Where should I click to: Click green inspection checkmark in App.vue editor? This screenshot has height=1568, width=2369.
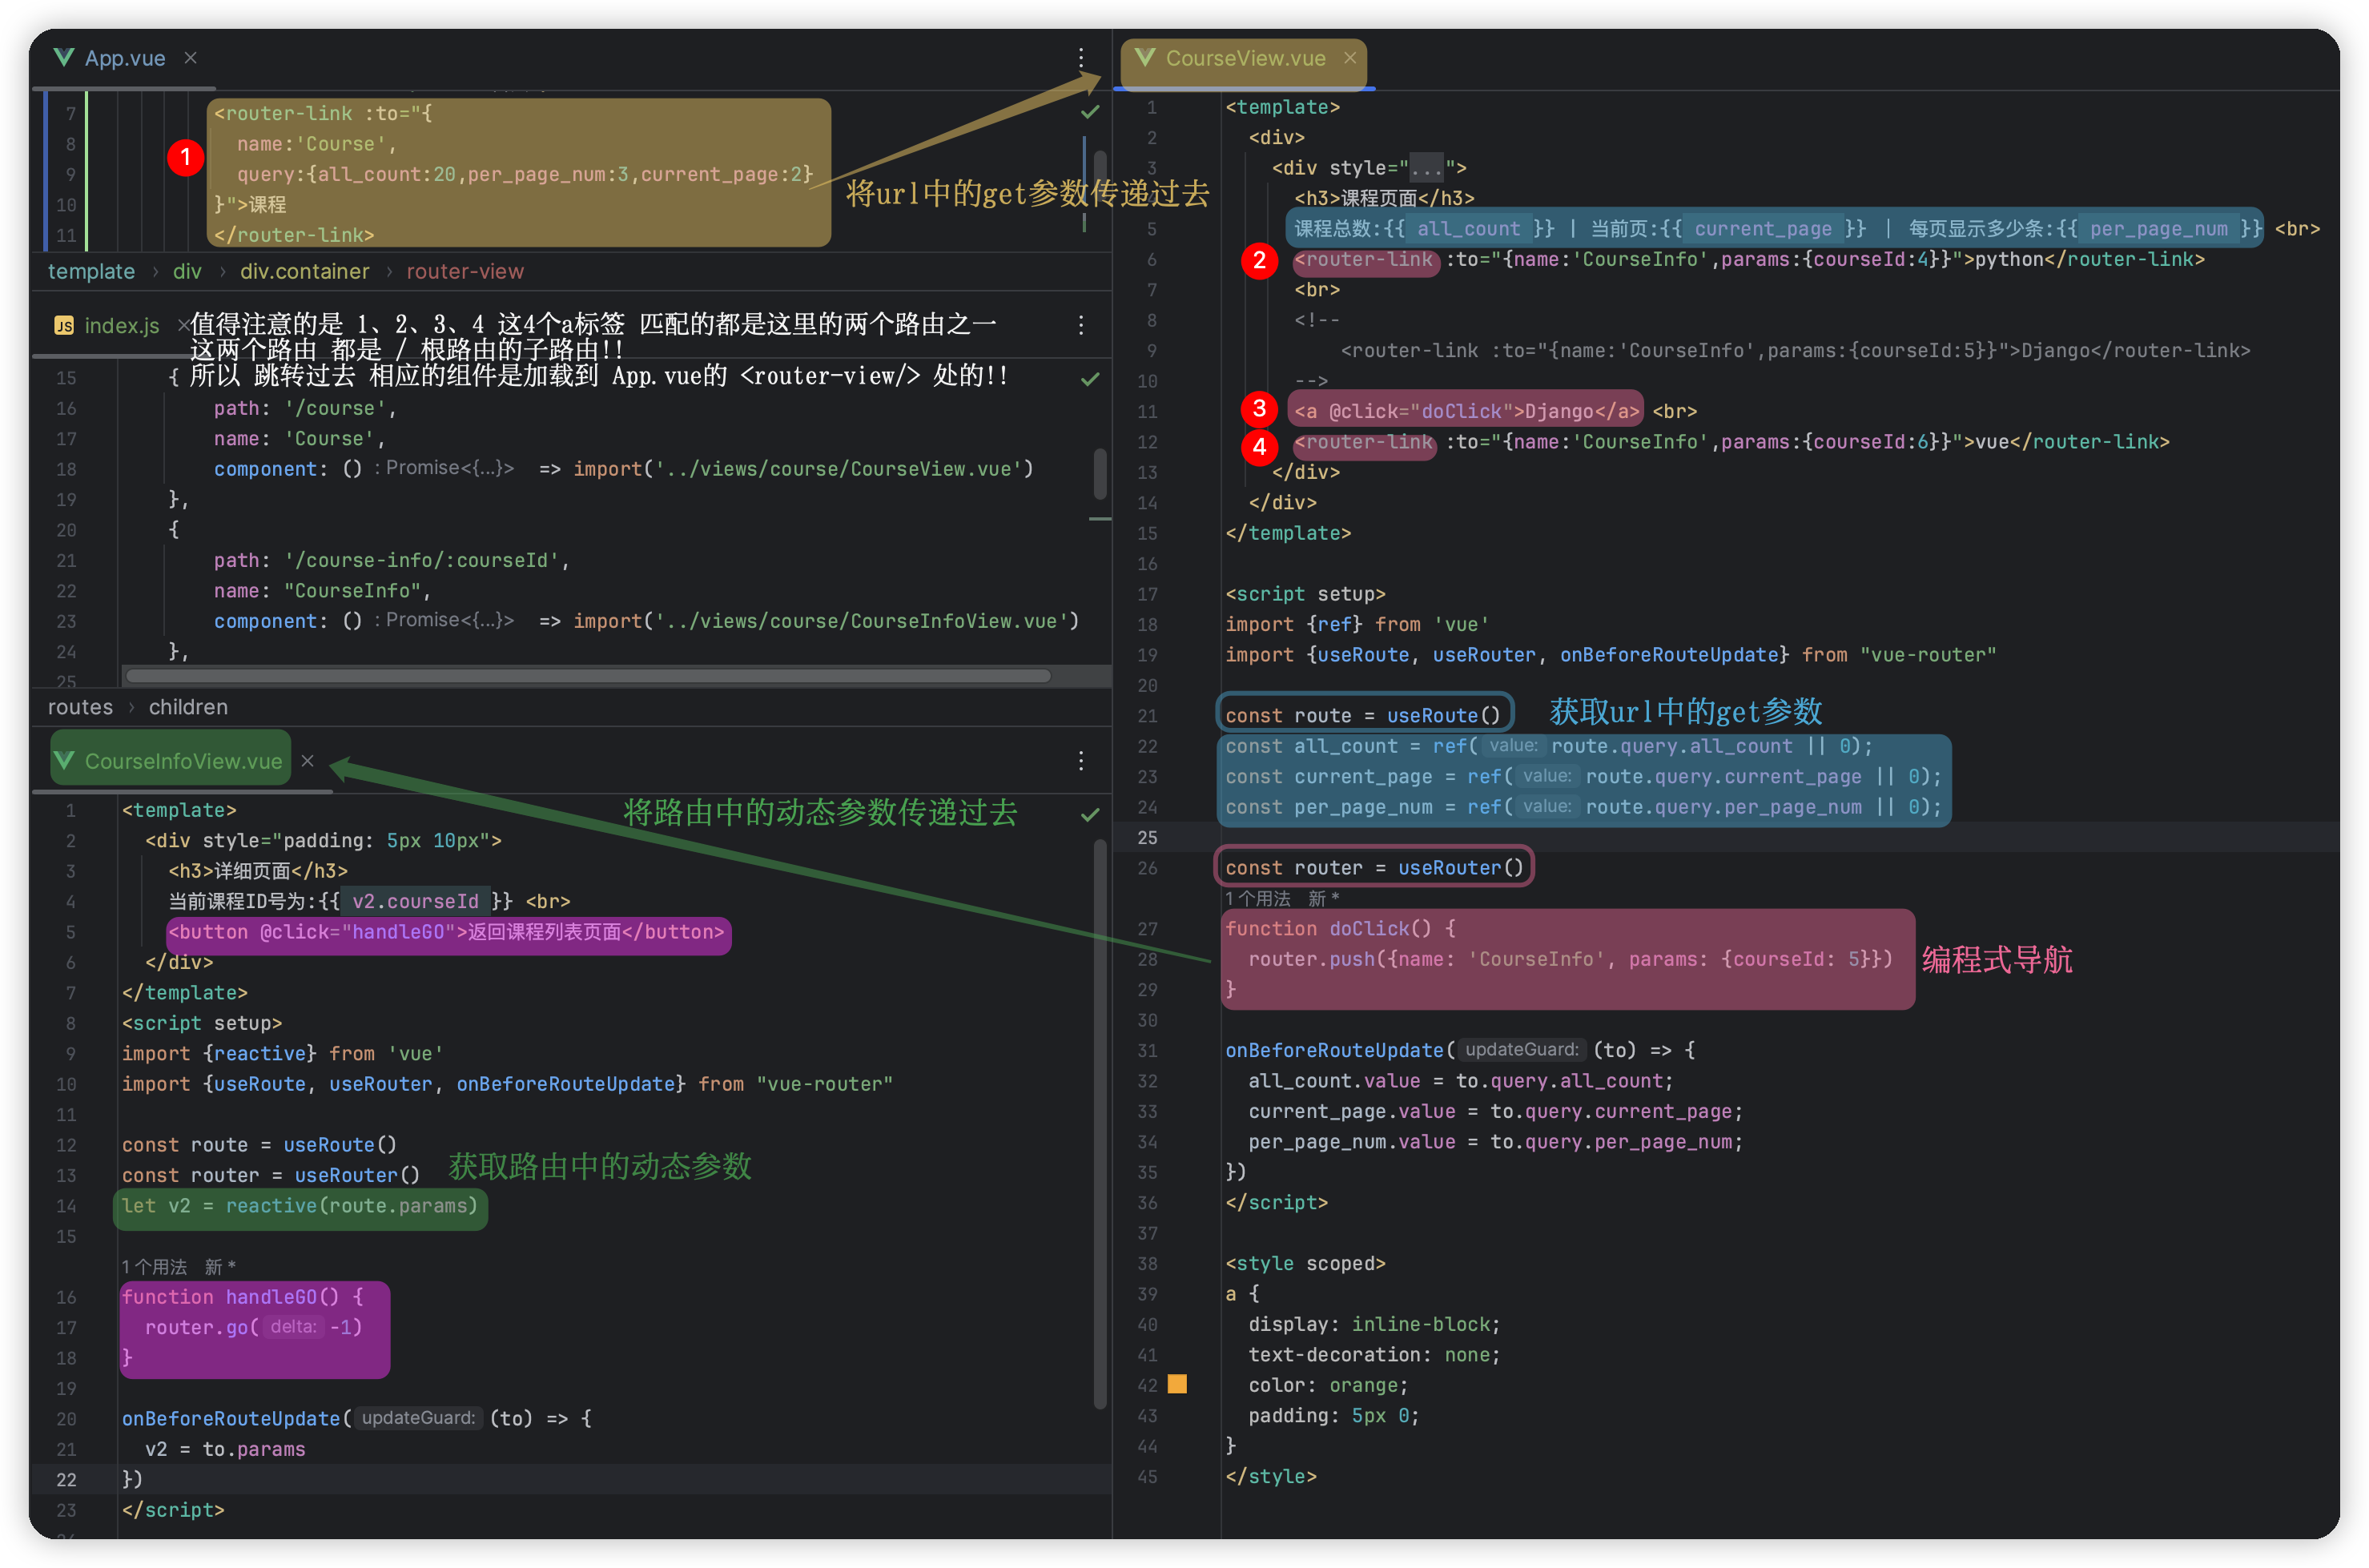click(1090, 113)
